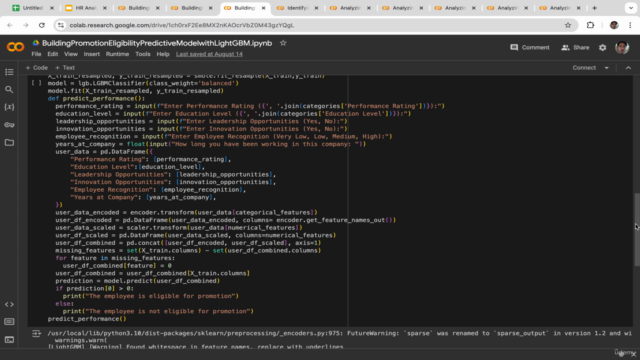Open the terminal icon in sidebar
Viewport: 640px width, 360px height.
click(9, 340)
